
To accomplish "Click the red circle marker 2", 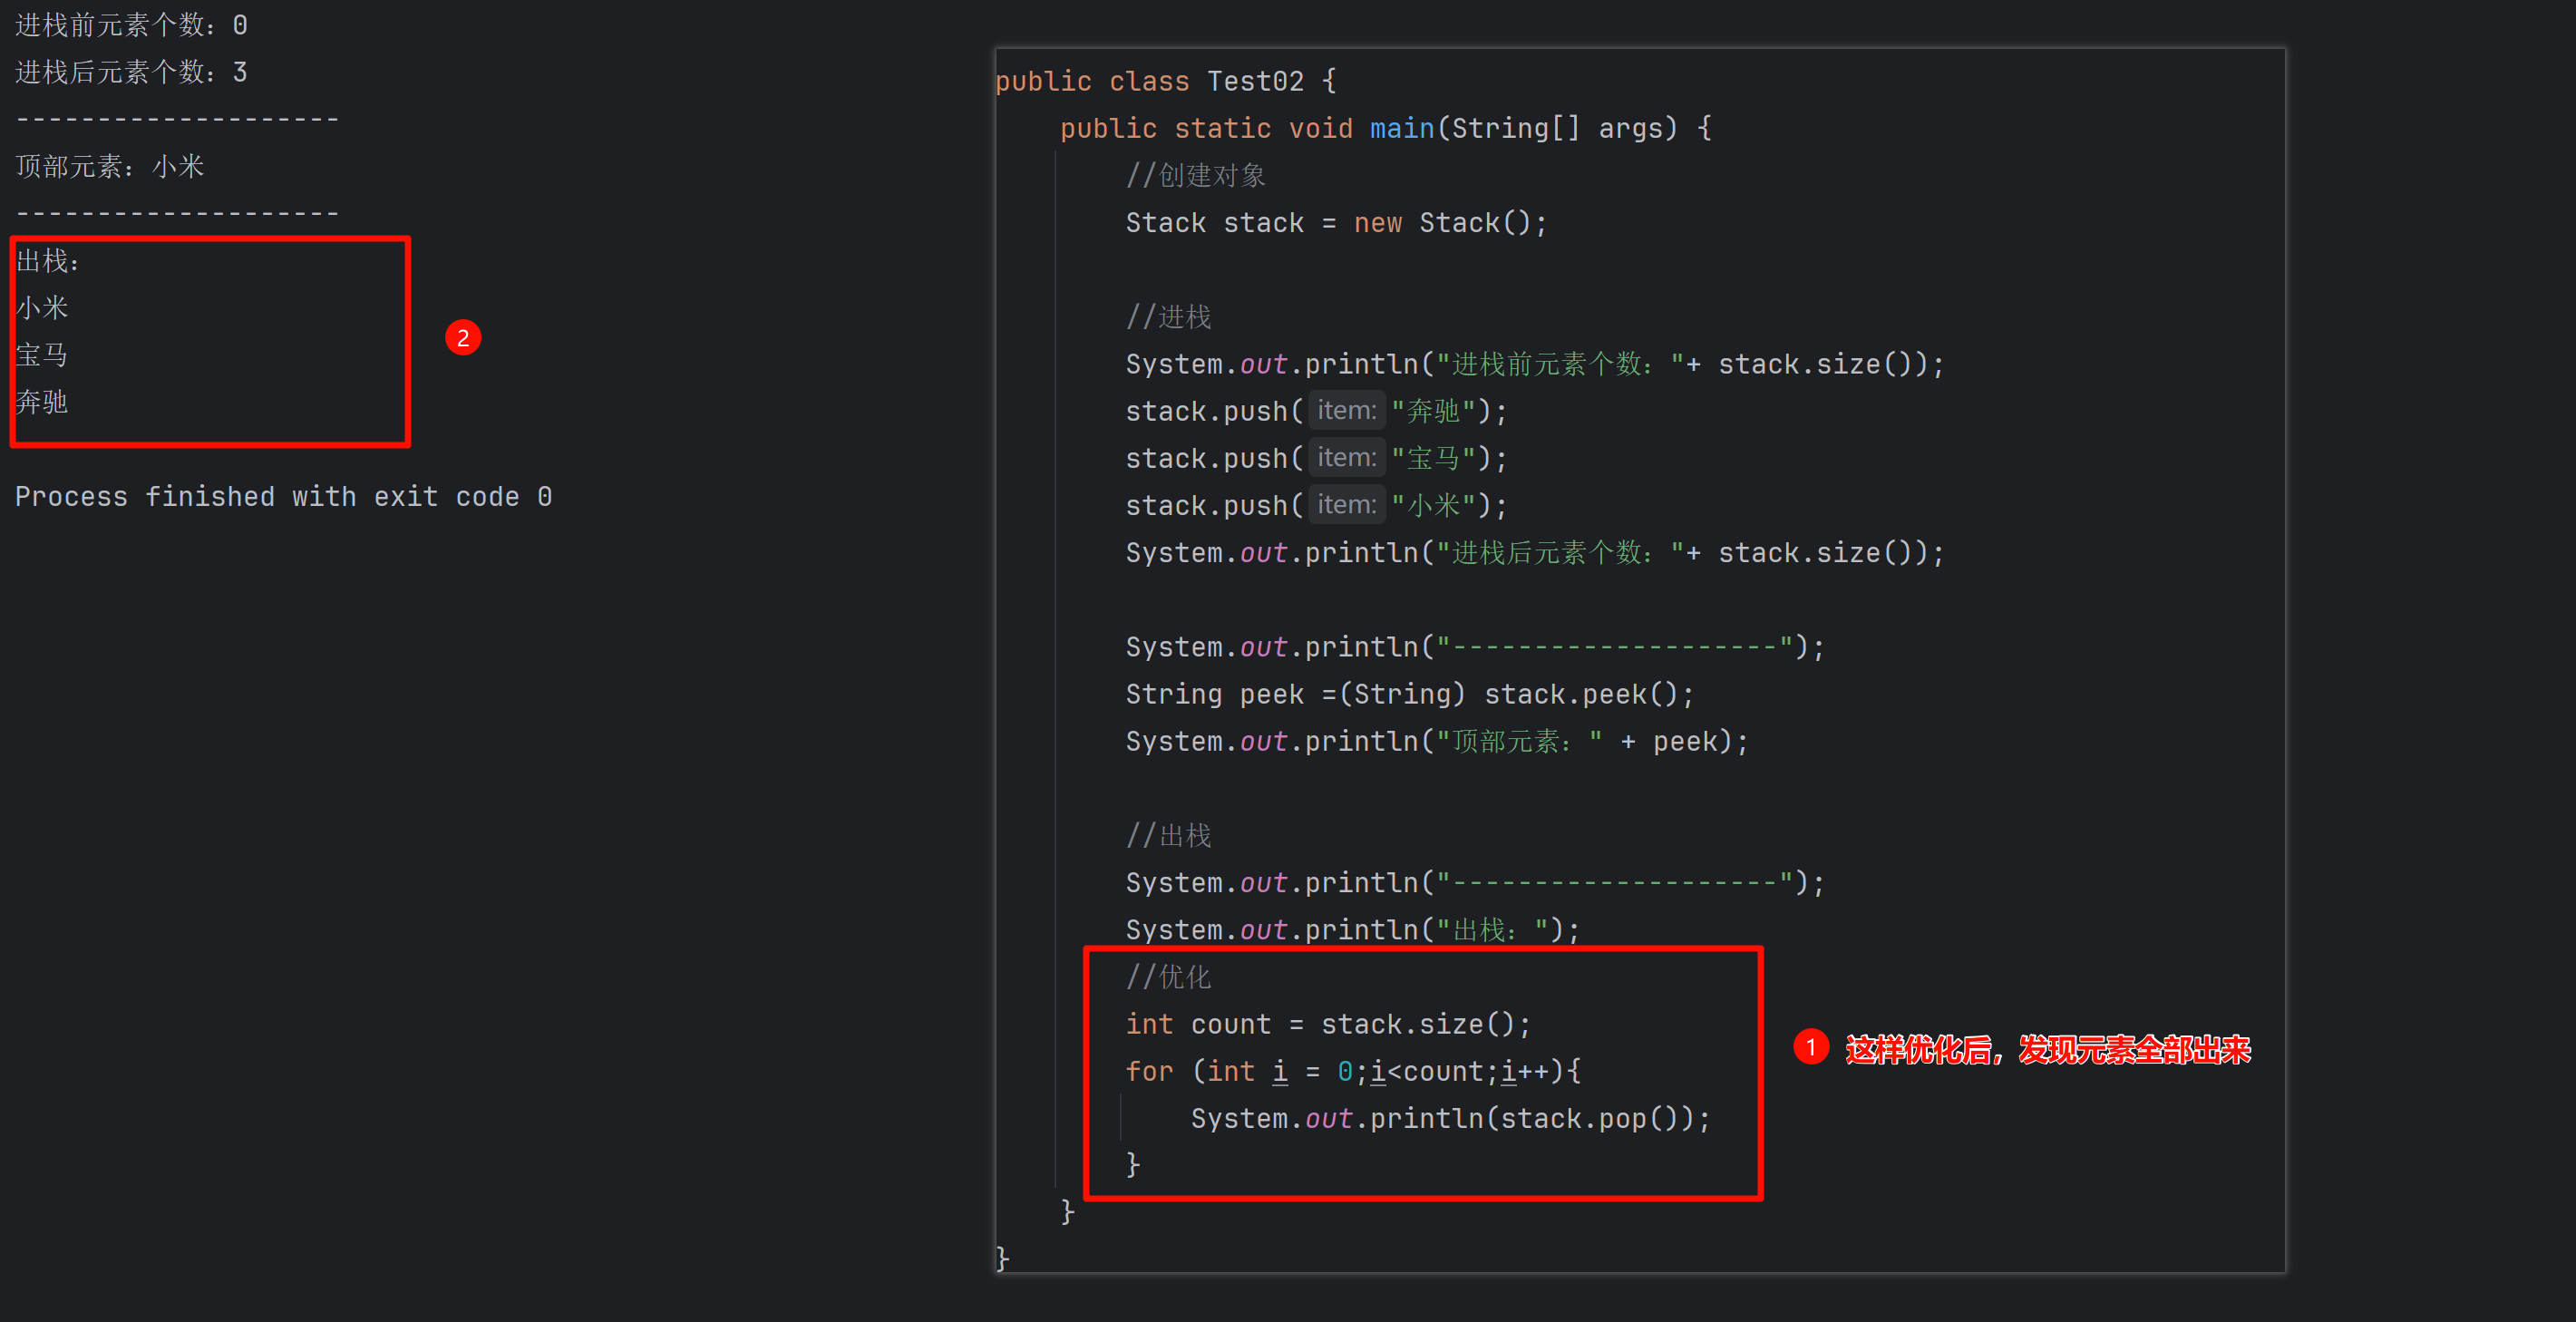I will click(463, 338).
